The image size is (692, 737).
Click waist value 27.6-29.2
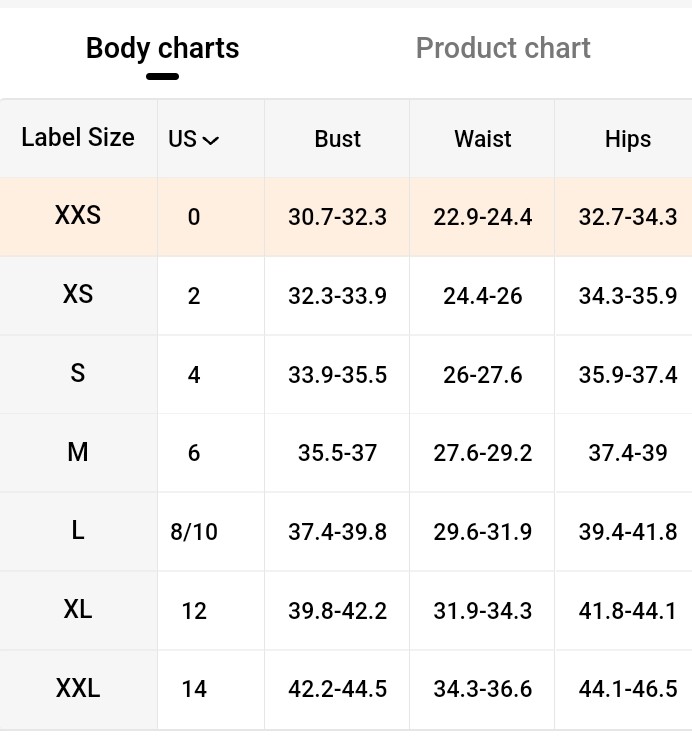pos(483,453)
